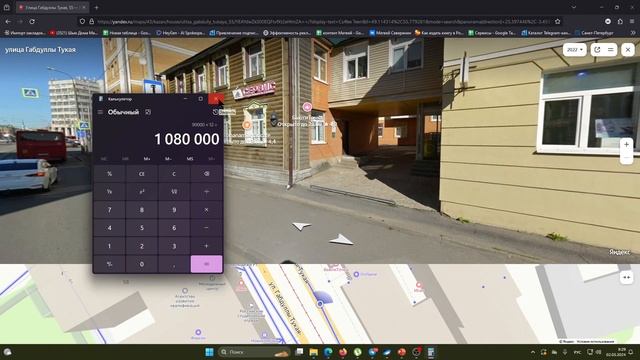Click the MS memory store key

click(x=190, y=159)
